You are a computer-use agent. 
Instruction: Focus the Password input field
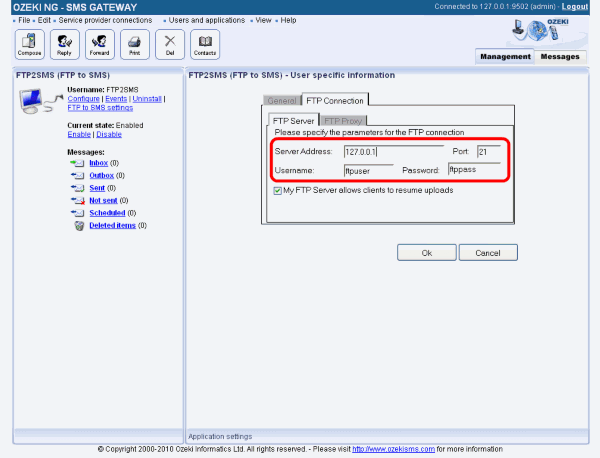(x=474, y=169)
